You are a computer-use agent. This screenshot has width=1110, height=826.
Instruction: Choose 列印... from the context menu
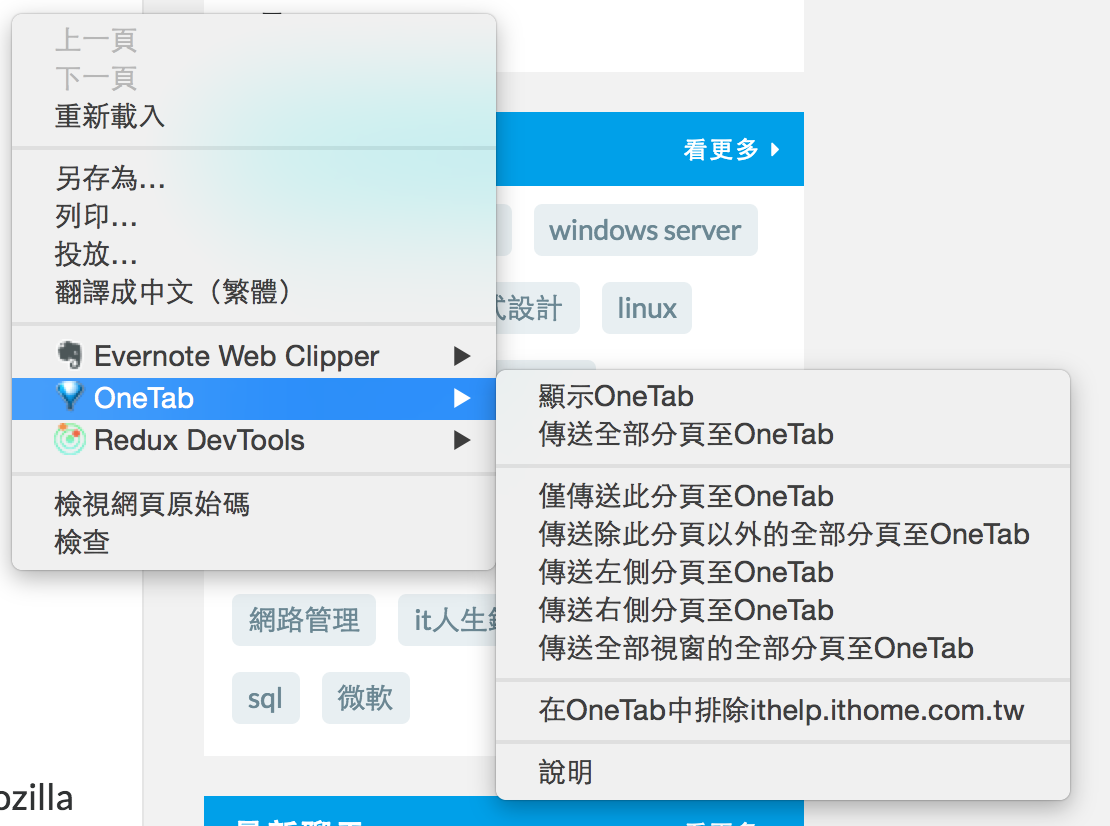click(253, 216)
